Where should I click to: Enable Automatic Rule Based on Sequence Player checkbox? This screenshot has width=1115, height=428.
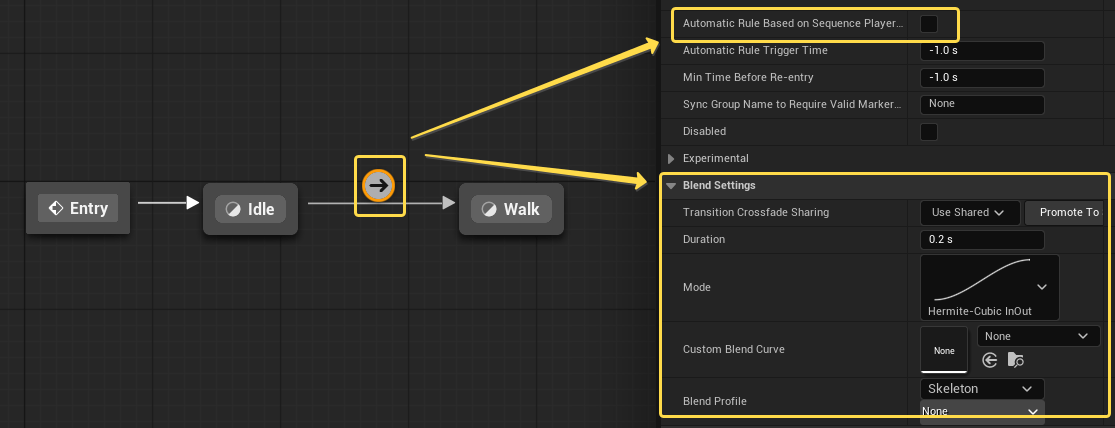[928, 23]
